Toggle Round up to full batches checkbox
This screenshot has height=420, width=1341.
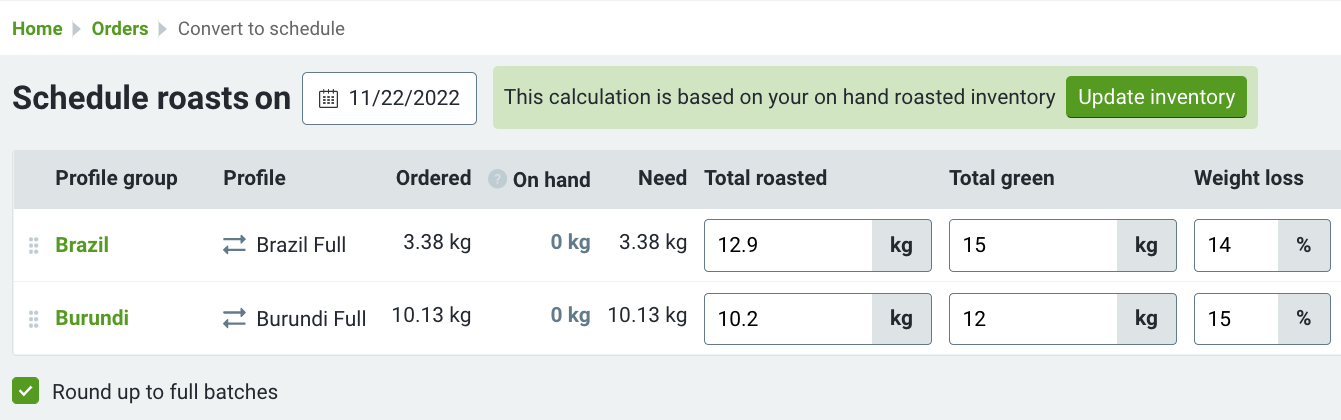coord(26,391)
